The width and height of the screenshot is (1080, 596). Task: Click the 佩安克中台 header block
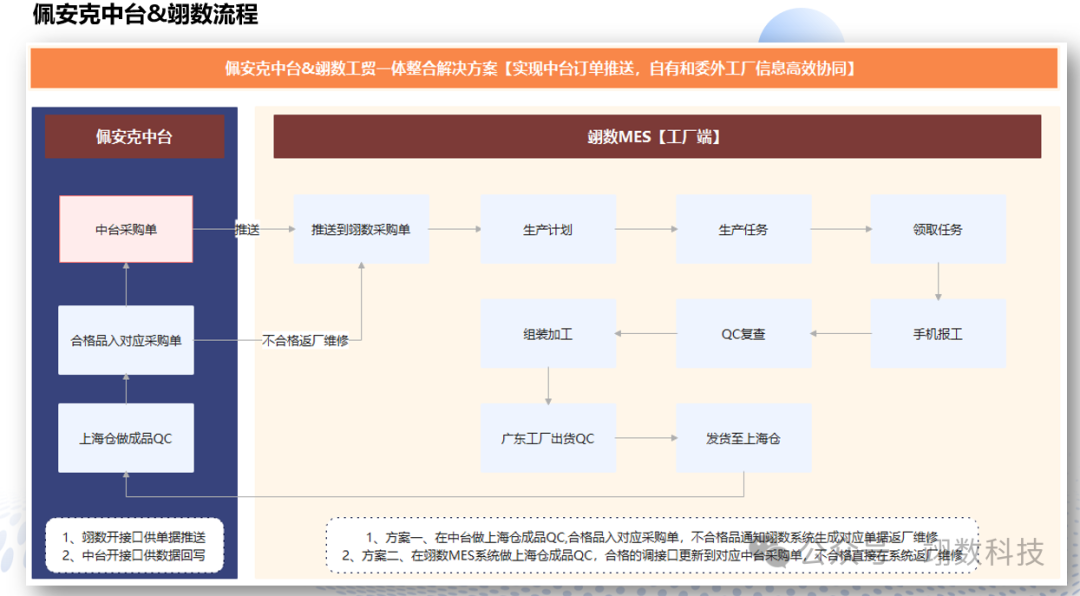[134, 136]
